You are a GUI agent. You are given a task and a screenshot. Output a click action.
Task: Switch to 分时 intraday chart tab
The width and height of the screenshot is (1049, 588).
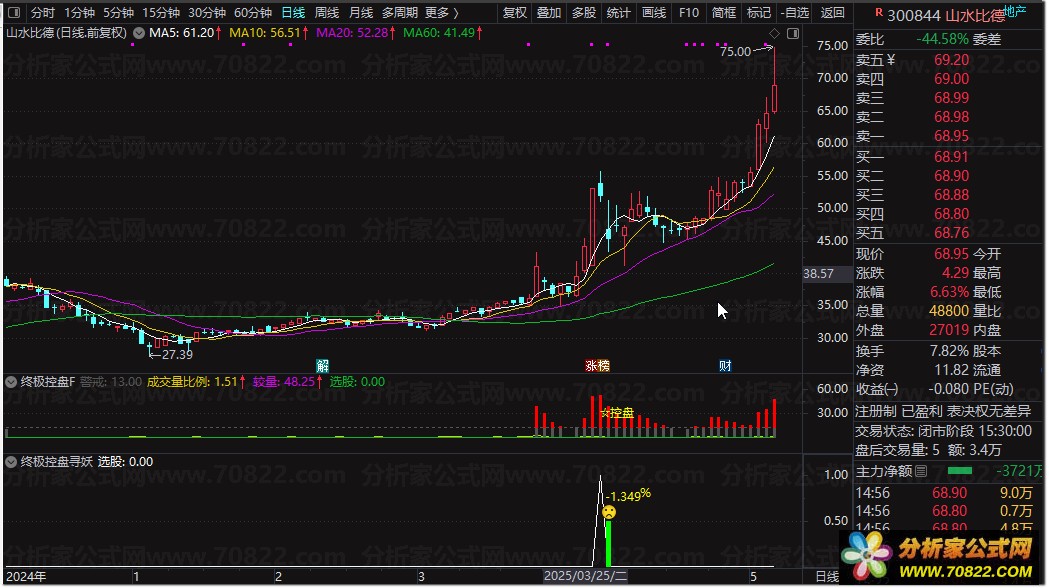coord(43,13)
